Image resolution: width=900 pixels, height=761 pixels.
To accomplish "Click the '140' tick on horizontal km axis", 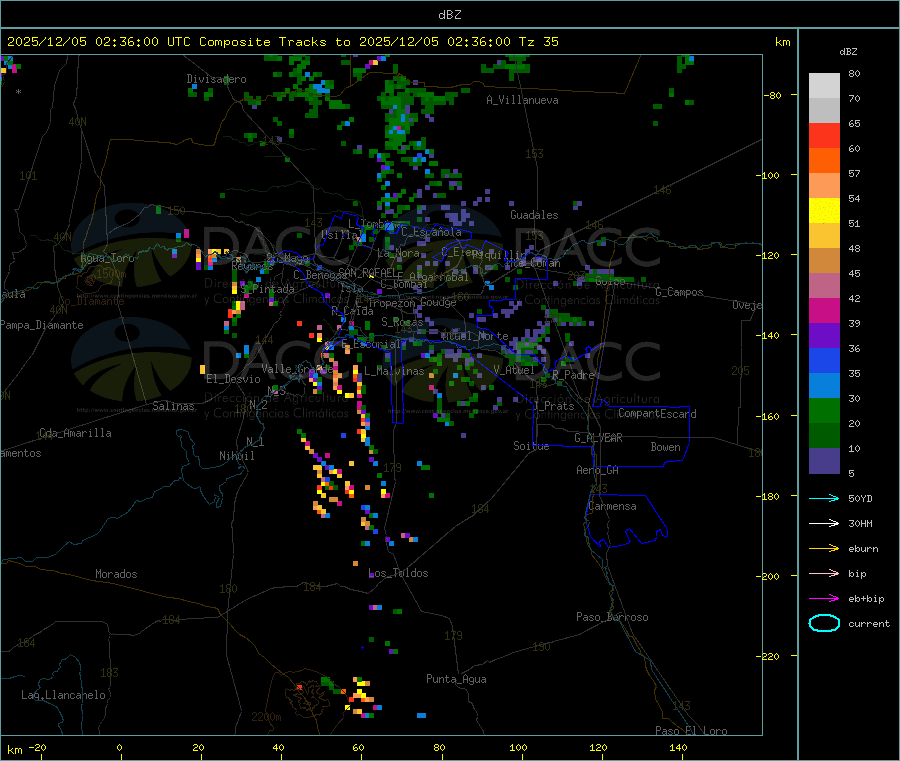I will click(678, 747).
